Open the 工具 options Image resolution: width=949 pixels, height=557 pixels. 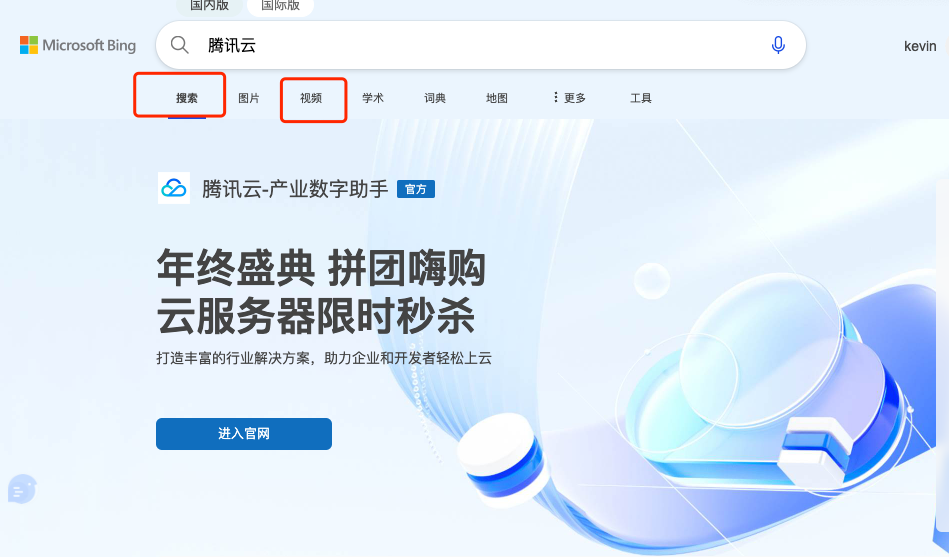(x=641, y=98)
